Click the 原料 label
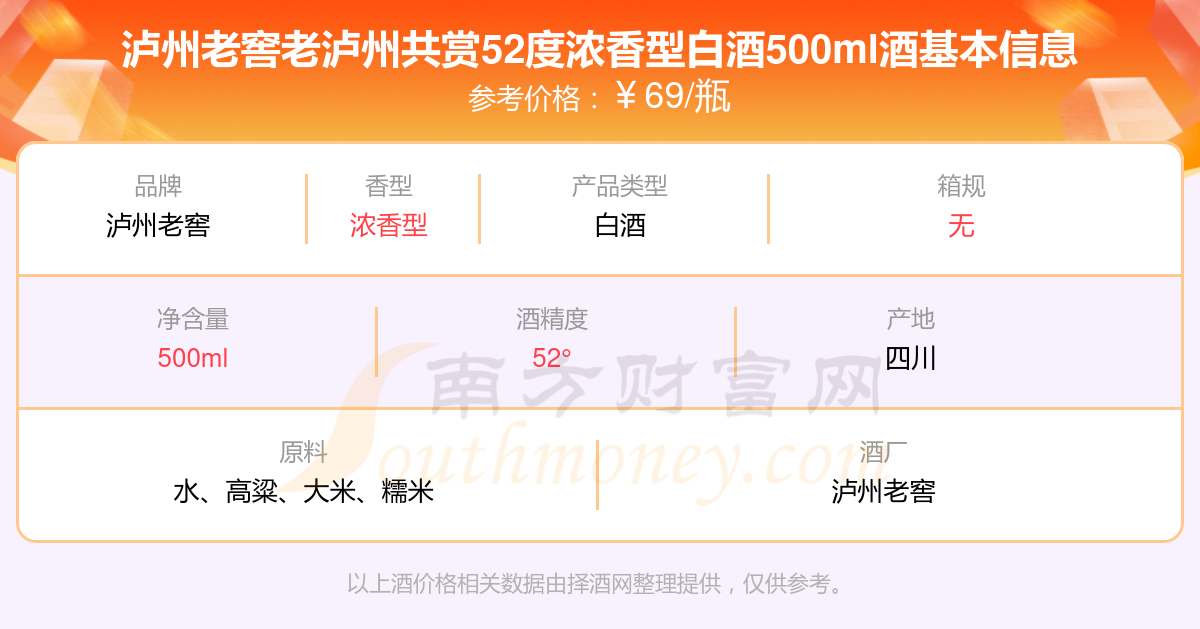Image resolution: width=1200 pixels, height=629 pixels. click(x=304, y=452)
